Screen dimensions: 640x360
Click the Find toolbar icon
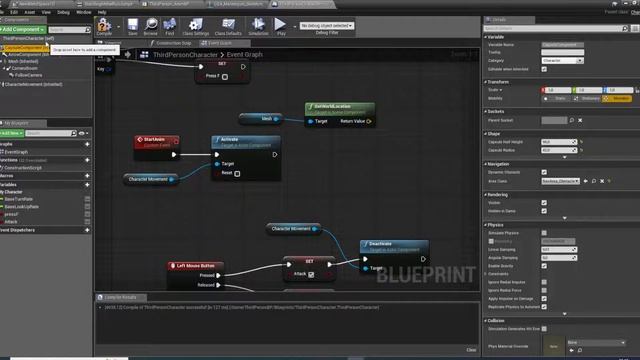(169, 27)
